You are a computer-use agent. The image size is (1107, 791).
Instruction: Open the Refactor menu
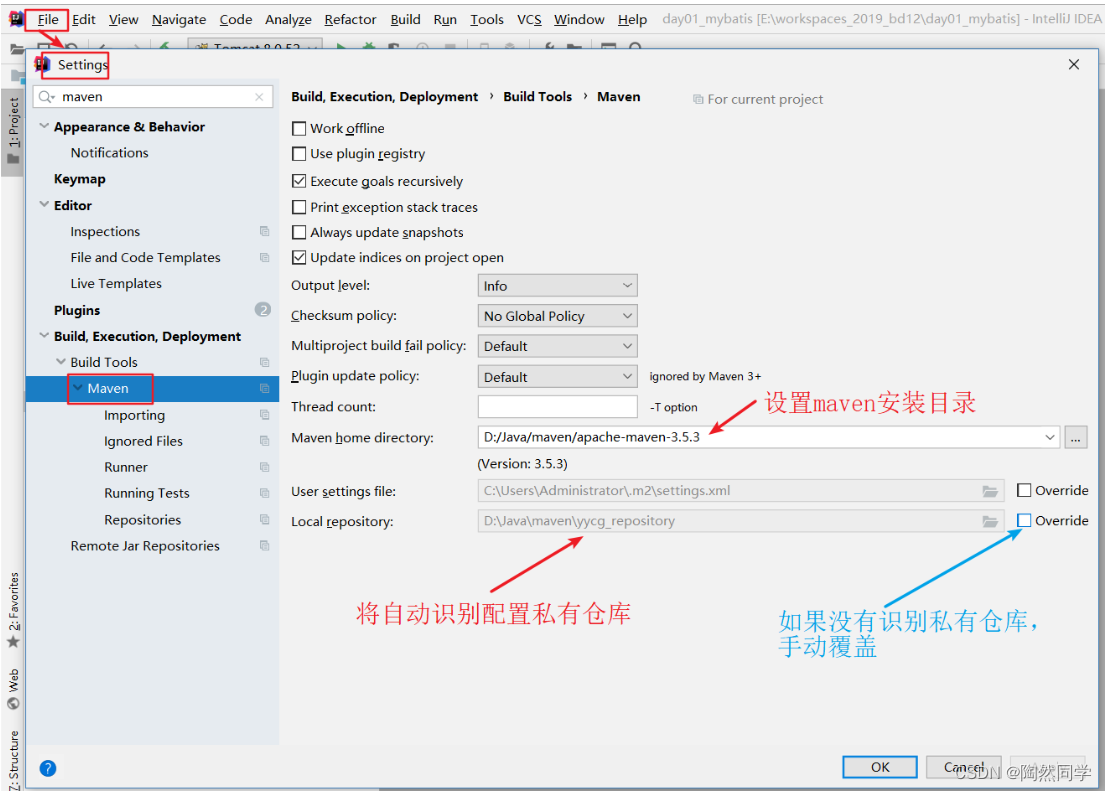tap(350, 19)
